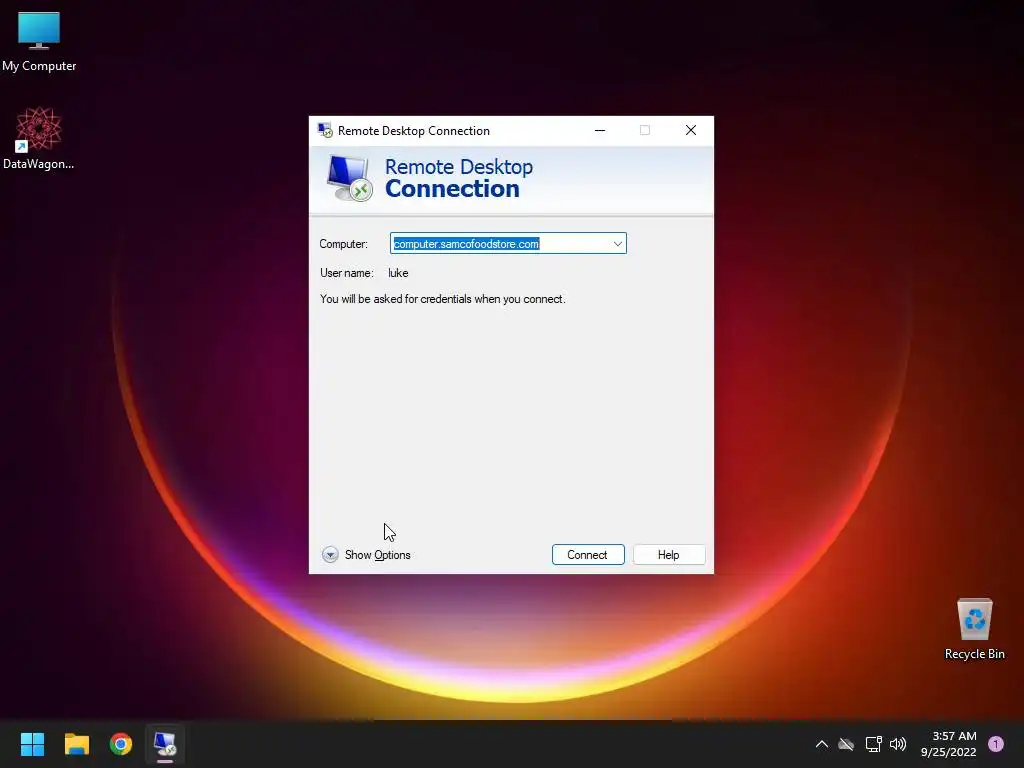Minimize the Remote Desktop Connection window
This screenshot has height=768, width=1024.
pyautogui.click(x=600, y=130)
